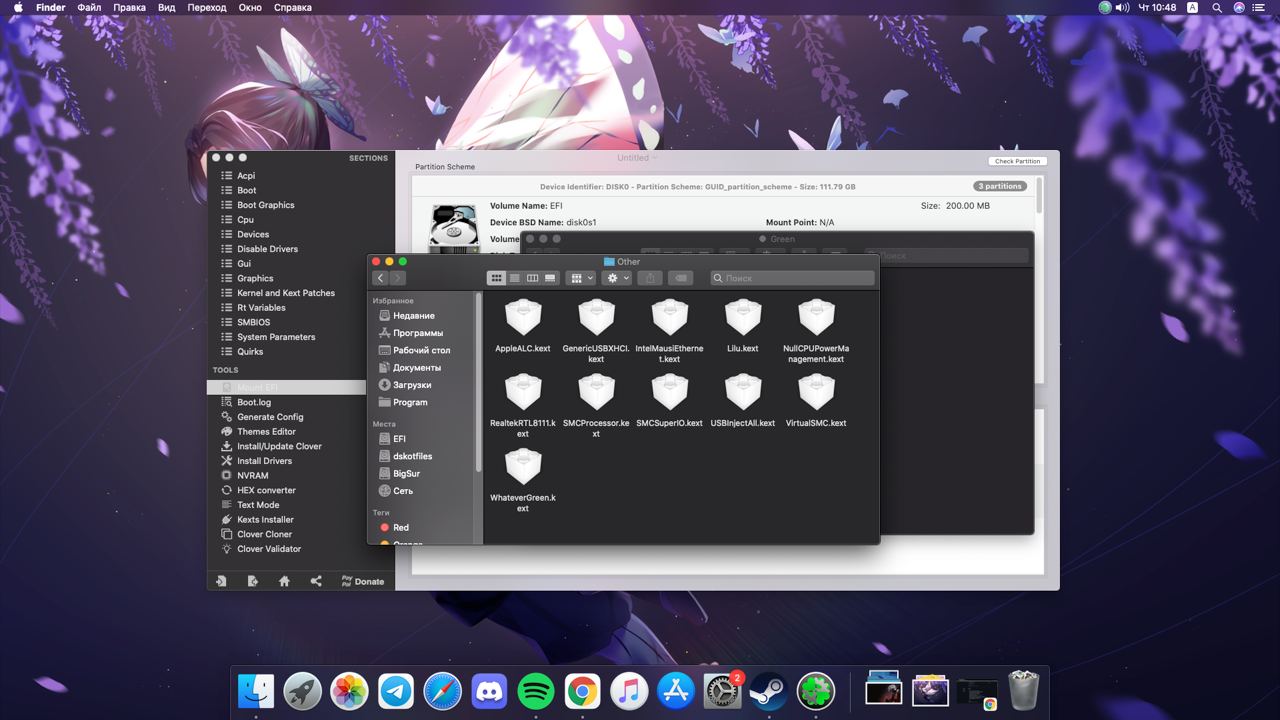
Task: Switch Finder to gallery view
Action: point(550,278)
